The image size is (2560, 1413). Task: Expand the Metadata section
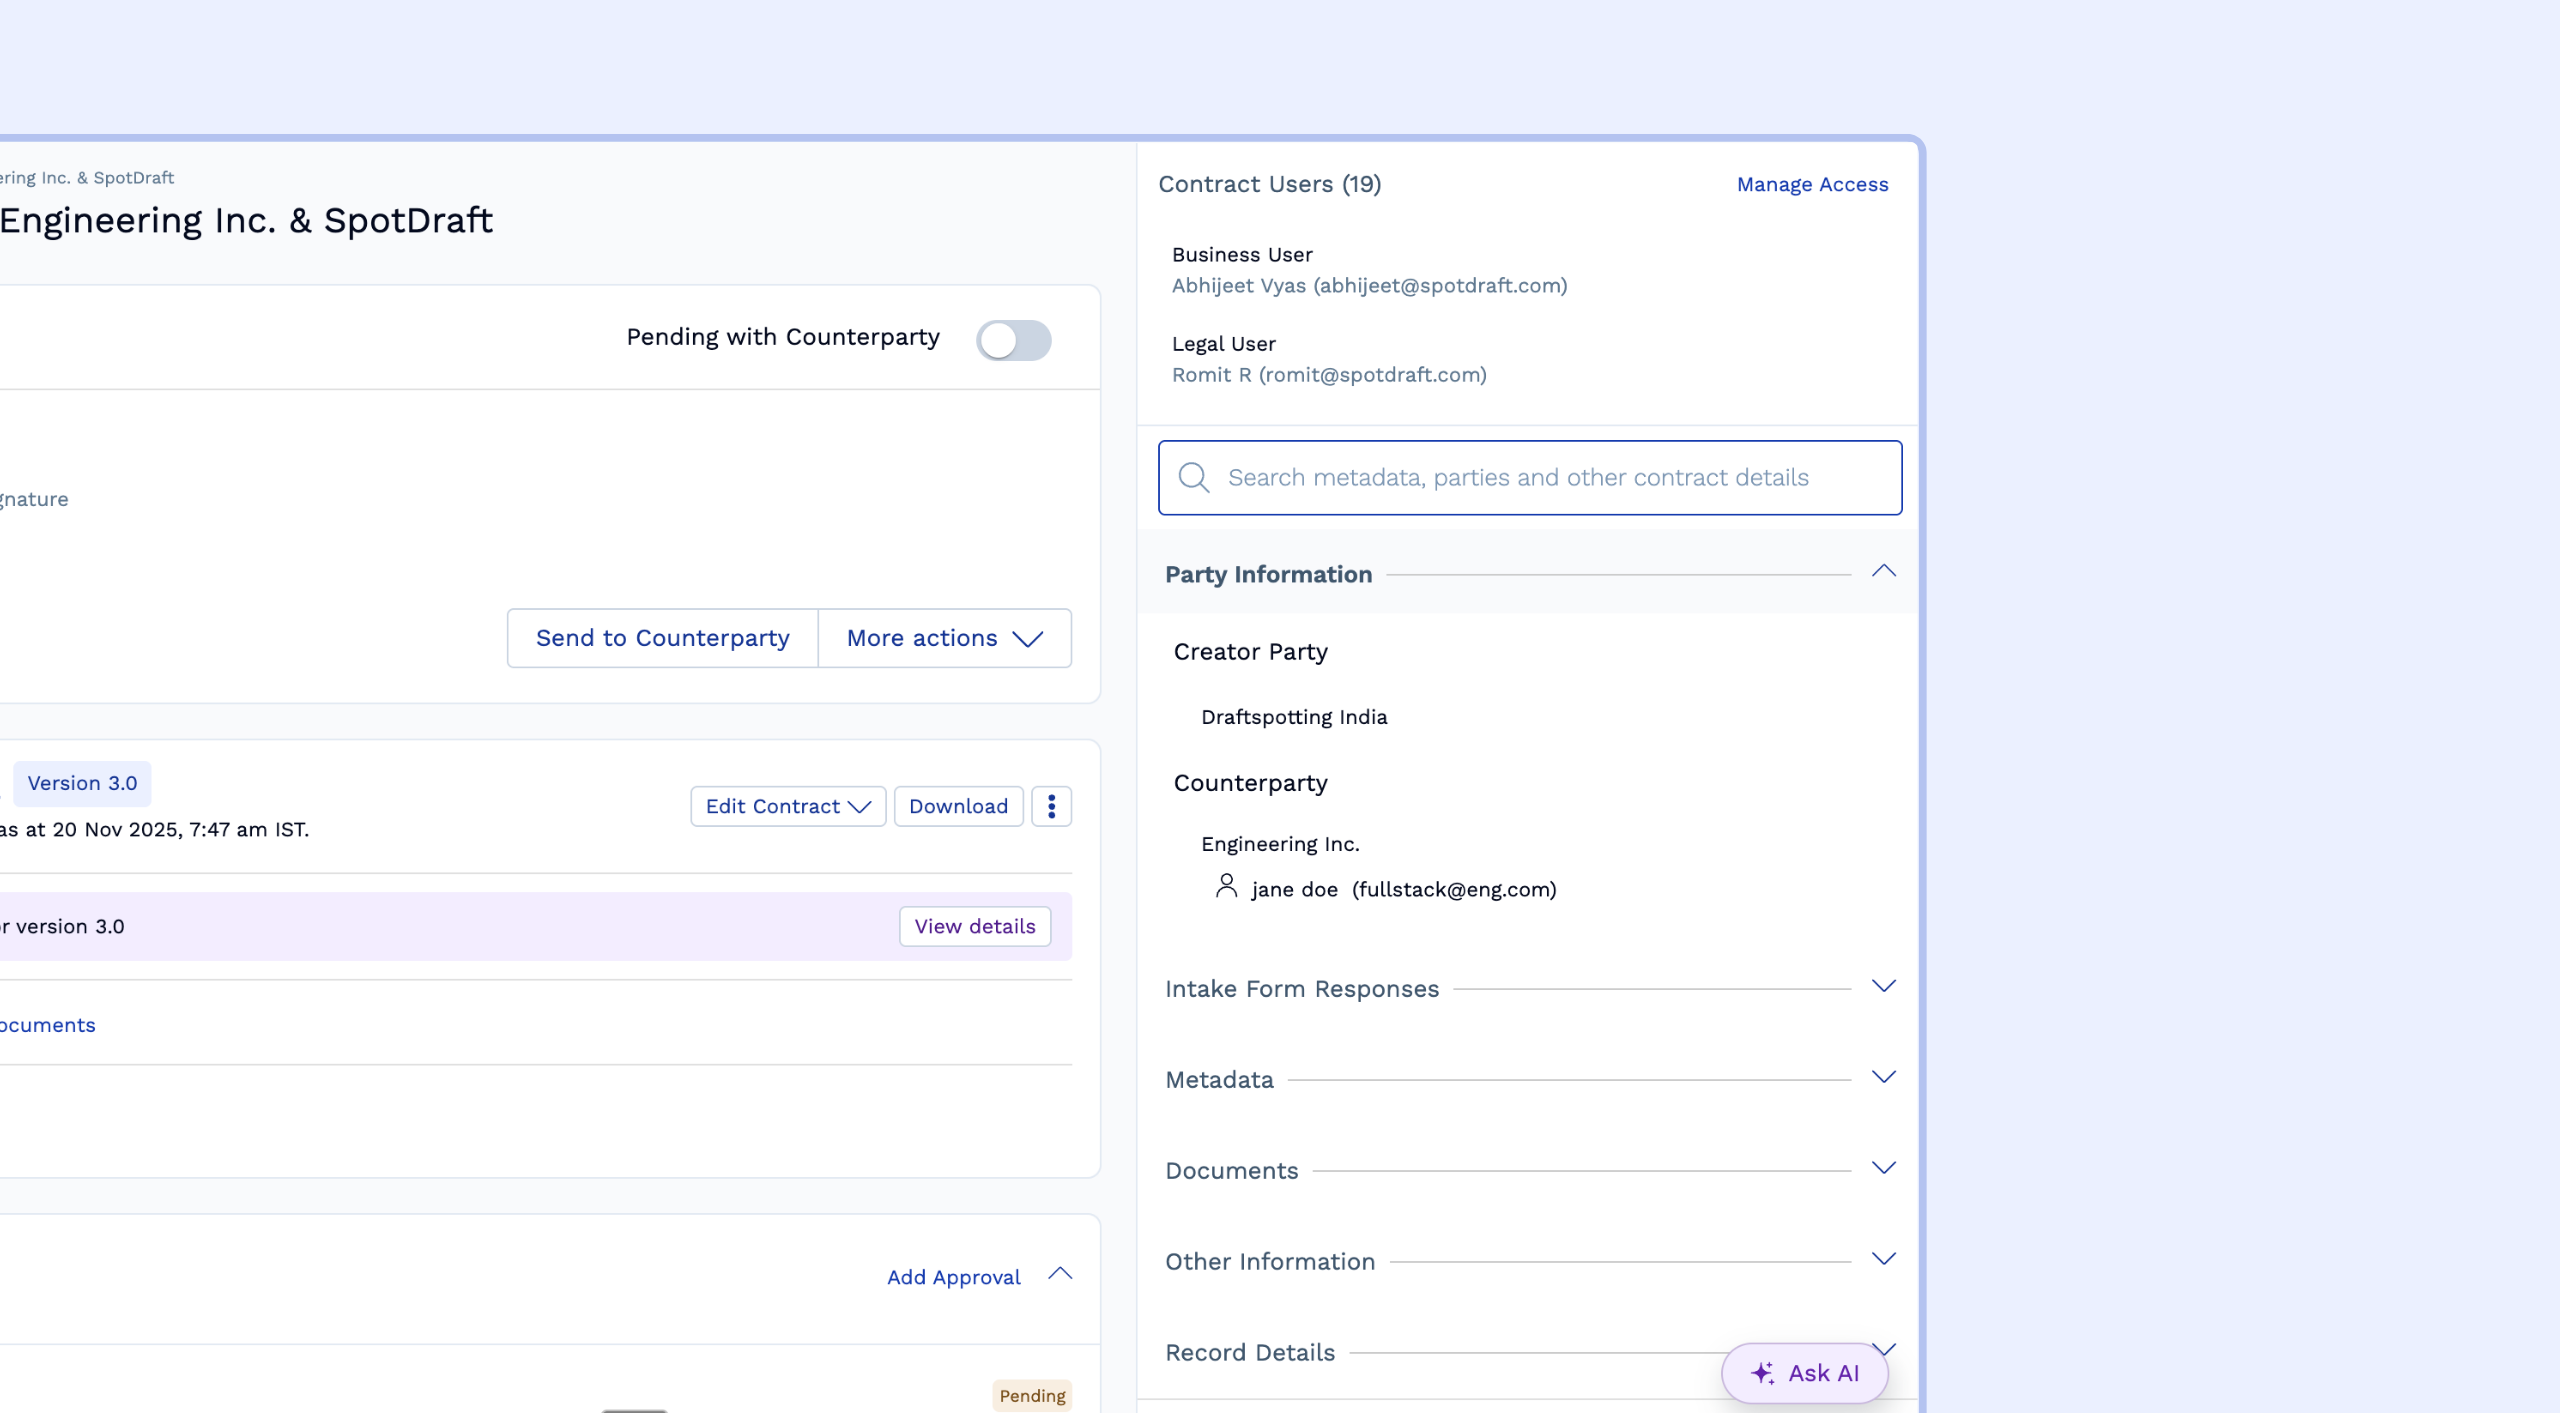[1883, 1078]
